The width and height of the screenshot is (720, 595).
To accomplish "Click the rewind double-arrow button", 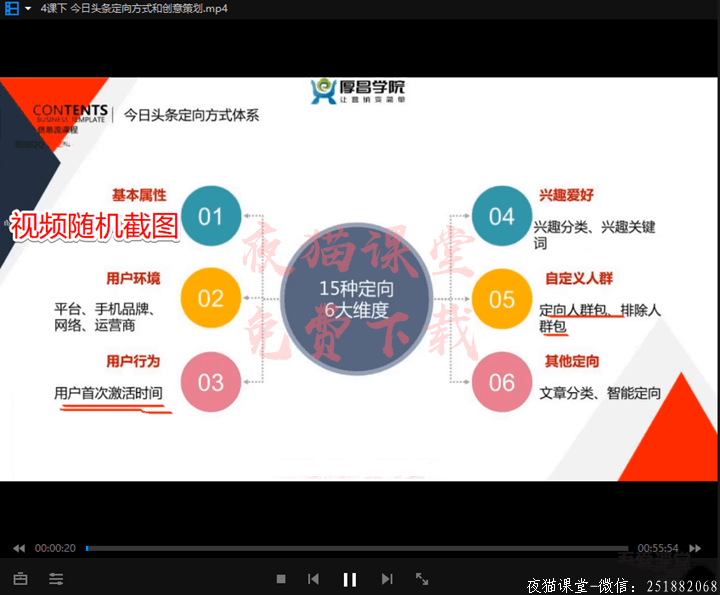I will pyautogui.click(x=19, y=548).
